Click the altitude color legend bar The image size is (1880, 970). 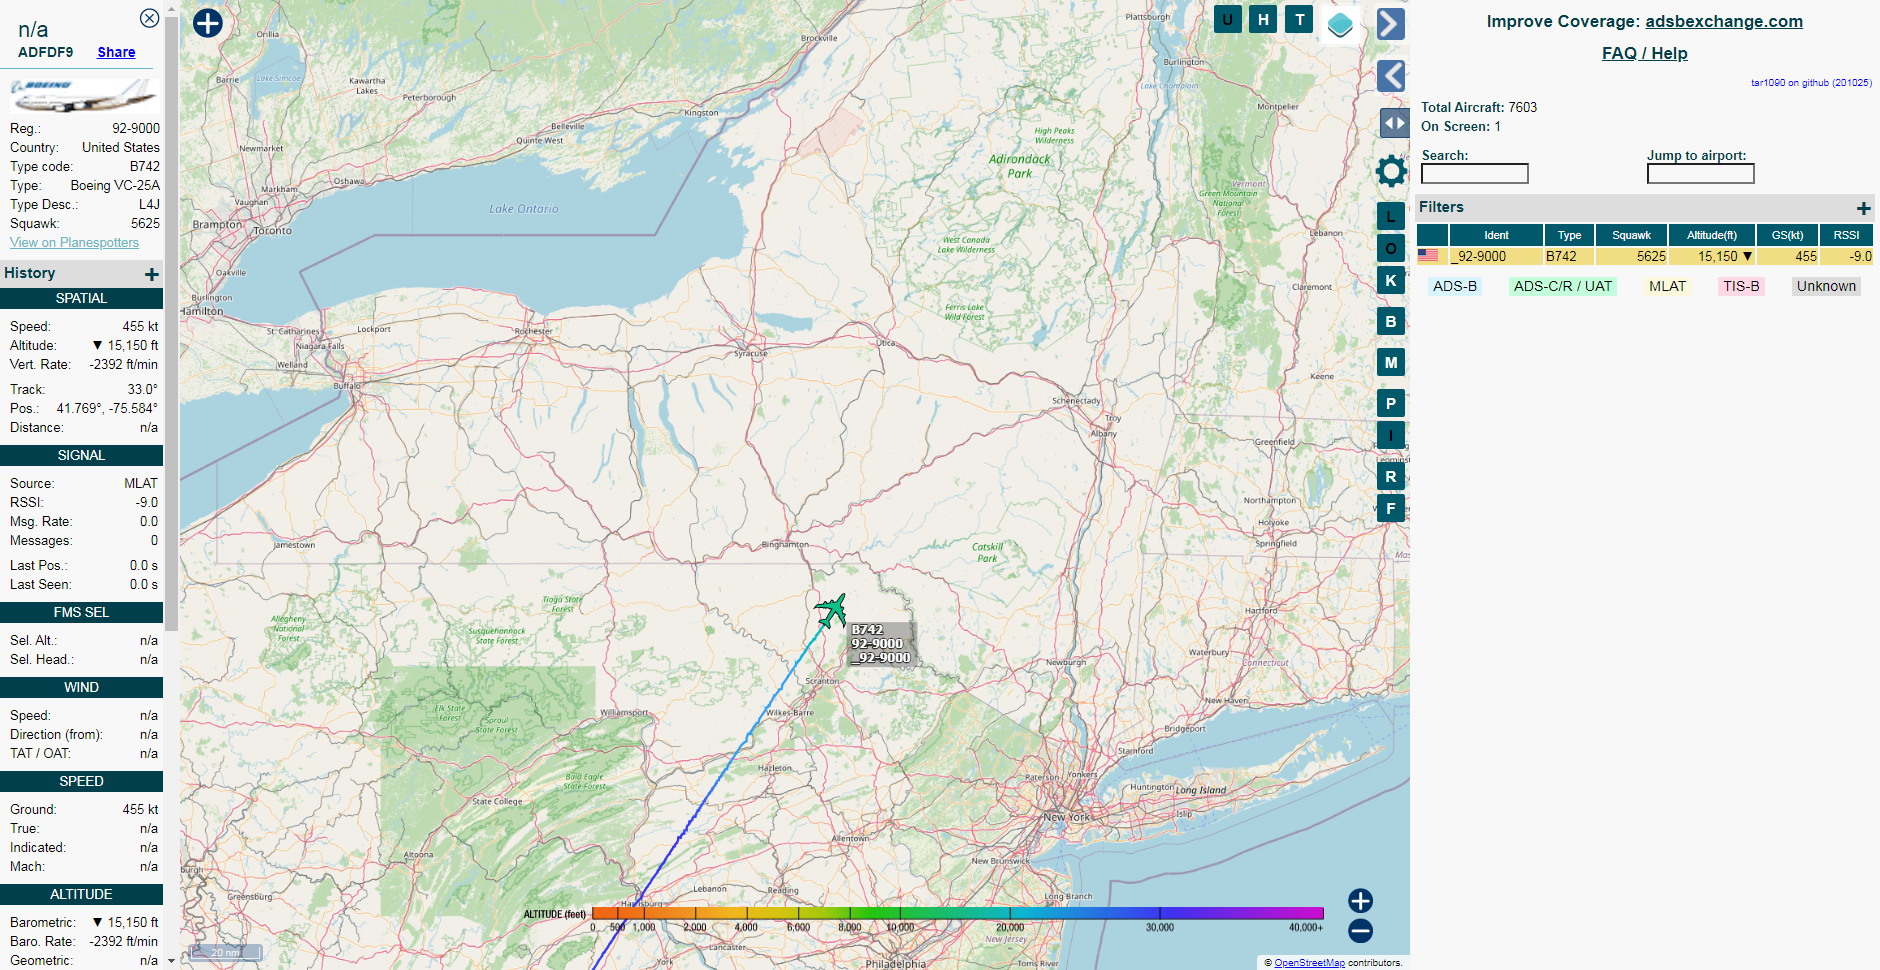(957, 913)
